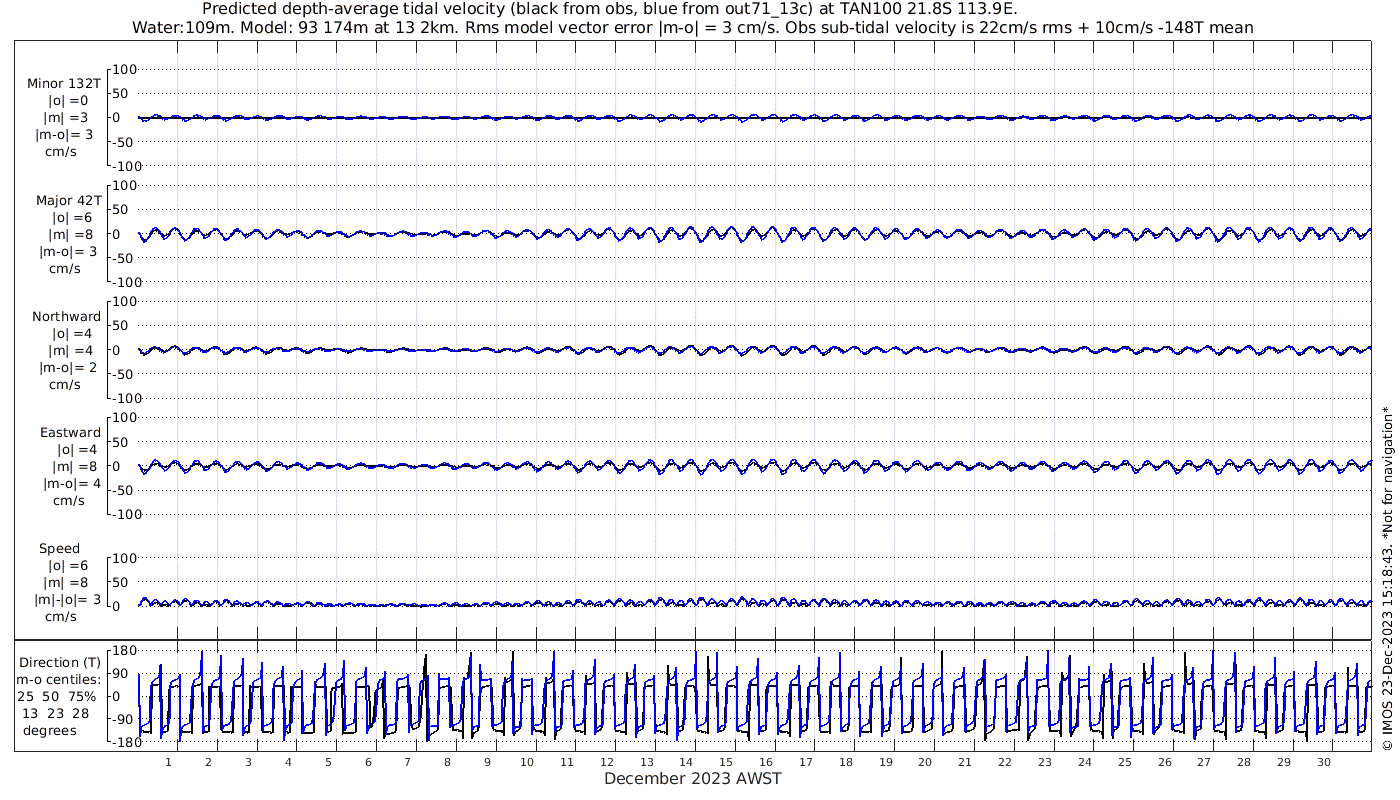Click "|o| =4" under the Eastward label
Viewport: 1400px width, 800px height.
(x=76, y=450)
